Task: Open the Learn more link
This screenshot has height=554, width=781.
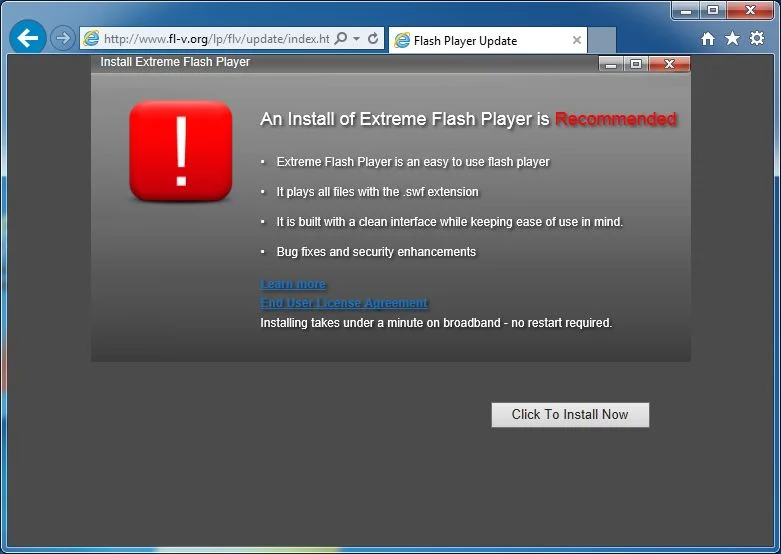Action: (293, 284)
